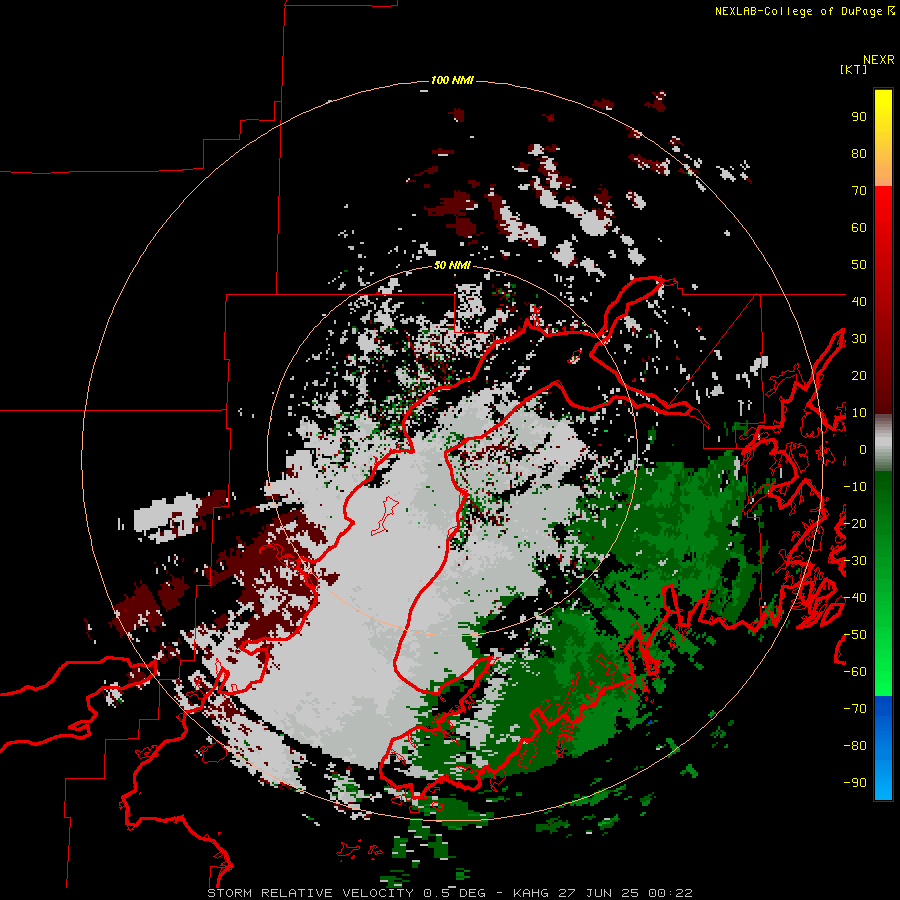The height and width of the screenshot is (900, 900).
Task: Click the gray zero-velocity segment of color bar
Action: [883, 443]
